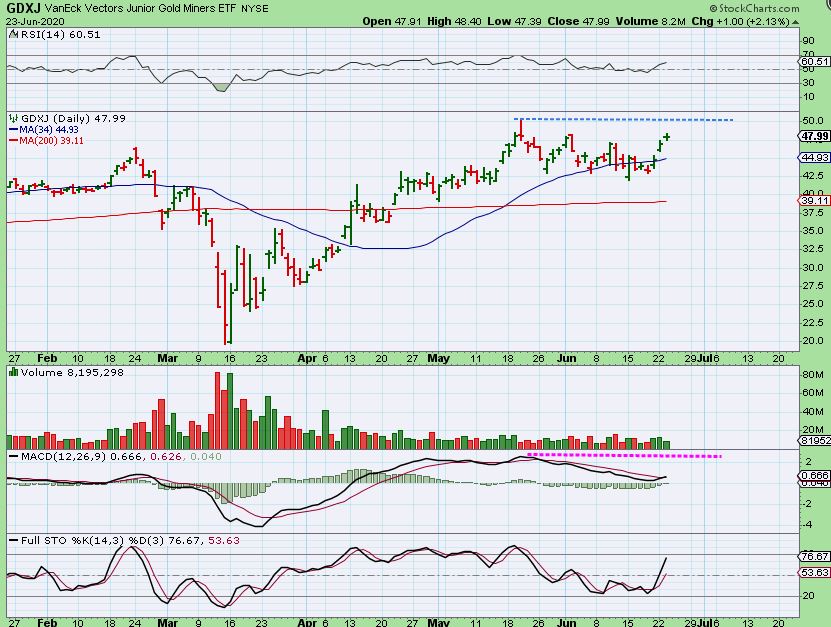Image resolution: width=831 pixels, height=627 pixels.
Task: Click the 44.93 moving average tag on right axis
Action: point(814,157)
